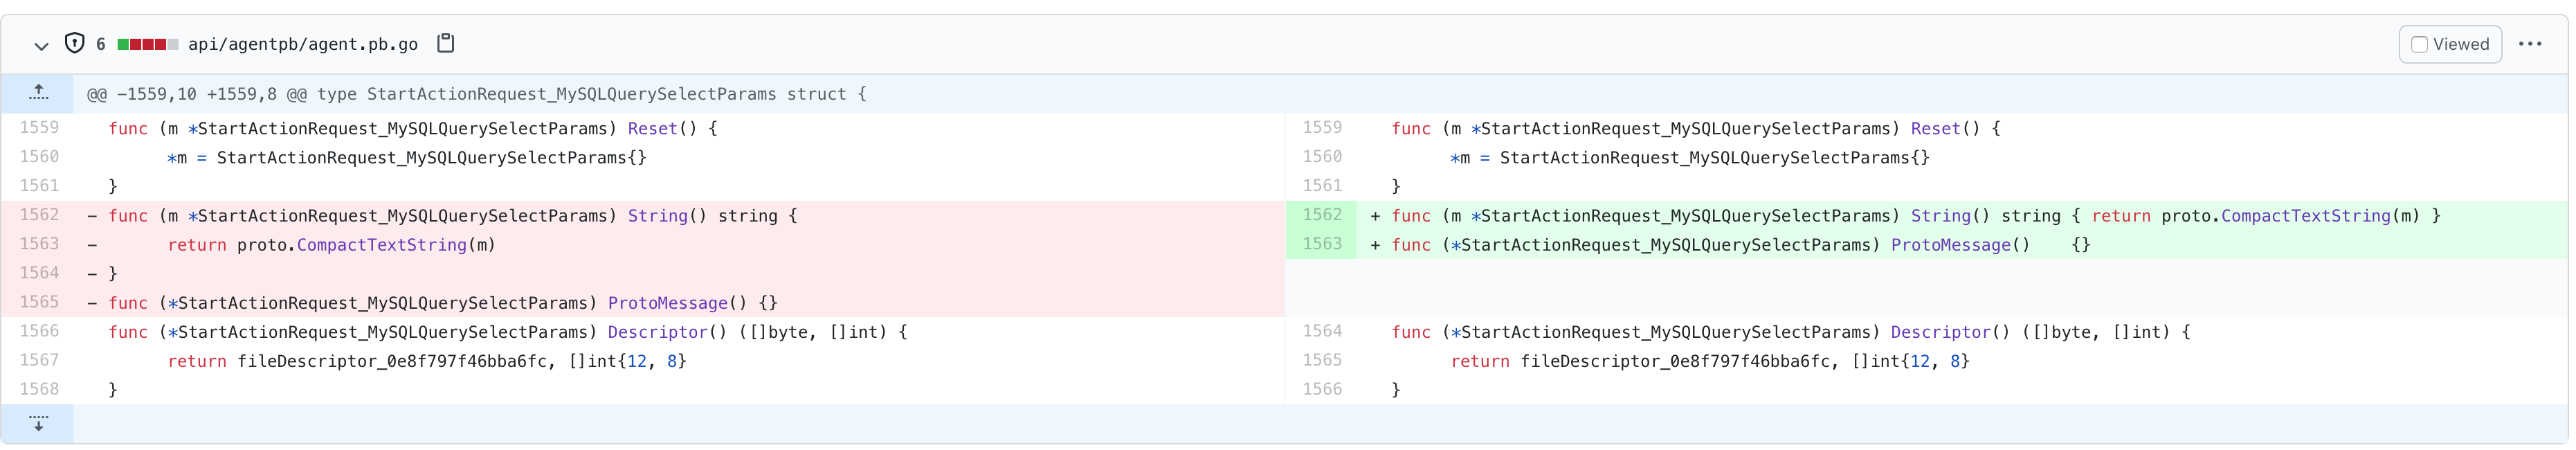This screenshot has width=2576, height=450.
Task: Copy the file path api/agentpb/agent.pb.go
Action: (446, 44)
